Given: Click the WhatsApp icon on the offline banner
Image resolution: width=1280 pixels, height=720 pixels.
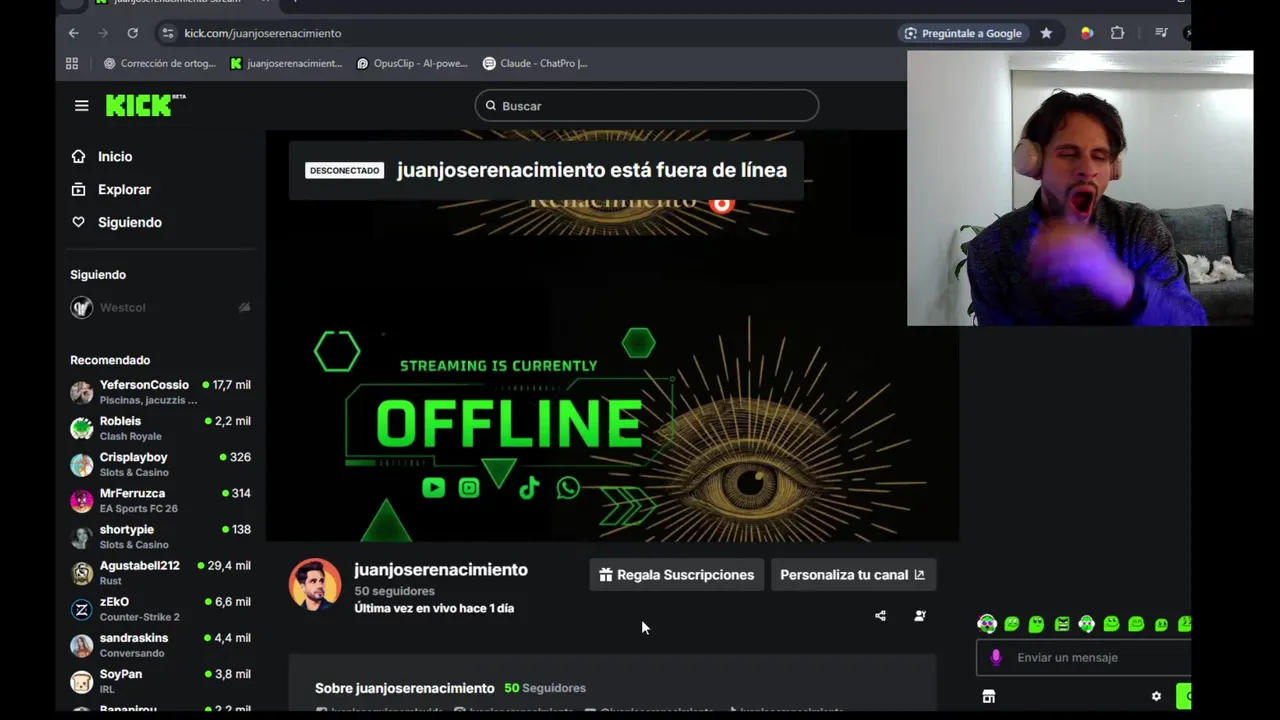Looking at the screenshot, I should tap(568, 488).
